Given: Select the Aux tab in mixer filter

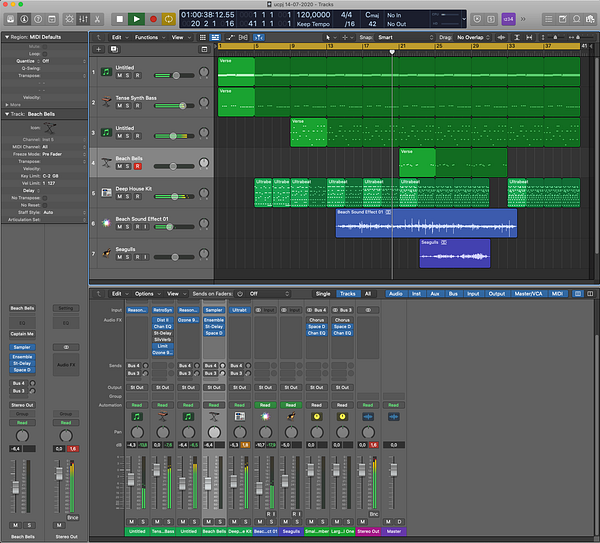Looking at the screenshot, I should click(436, 294).
